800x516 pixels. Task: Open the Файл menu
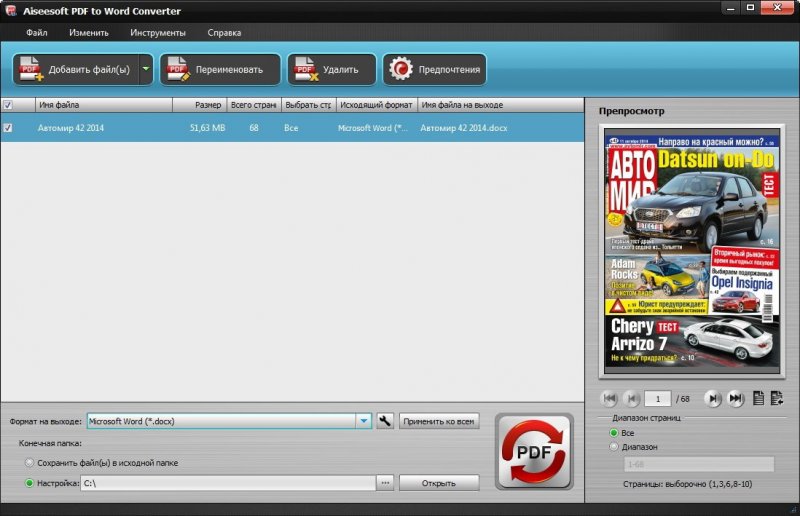[x=37, y=33]
